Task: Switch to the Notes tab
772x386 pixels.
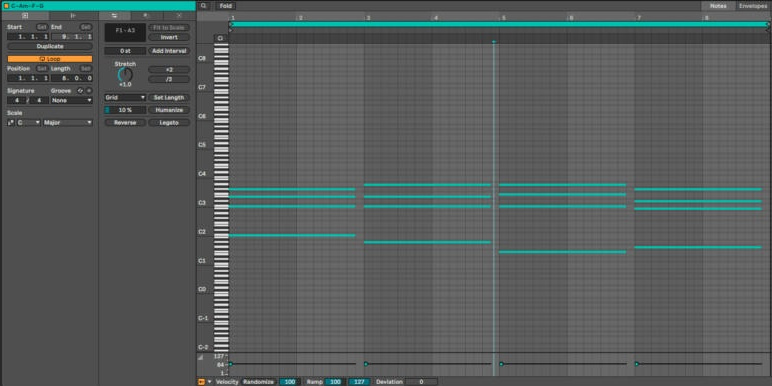Action: coord(718,6)
